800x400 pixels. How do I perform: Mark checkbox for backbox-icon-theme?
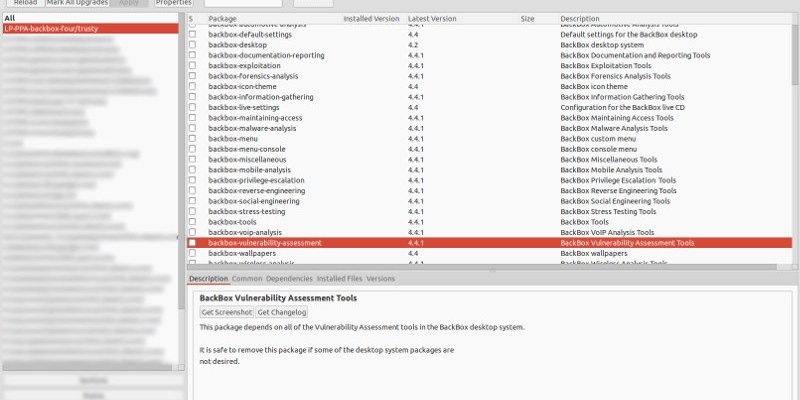click(192, 86)
